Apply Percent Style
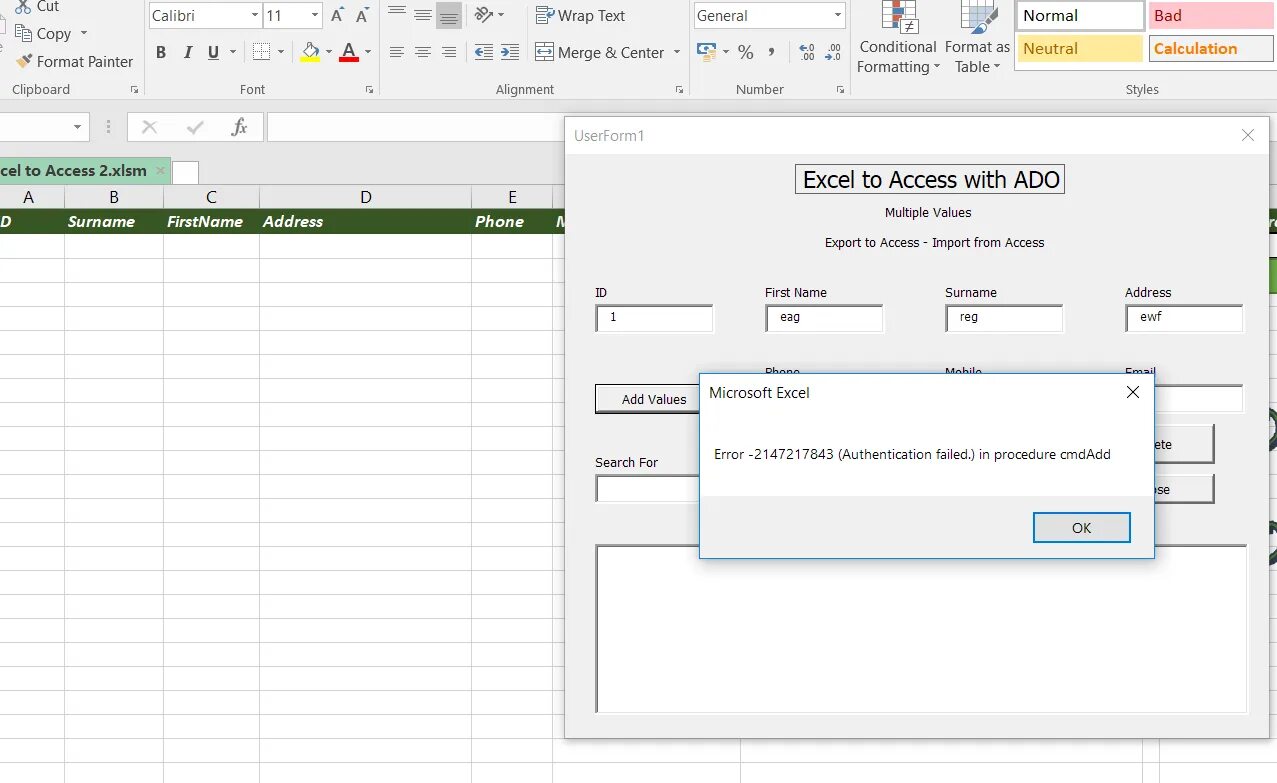Screen dimensions: 1277x783 pos(746,52)
